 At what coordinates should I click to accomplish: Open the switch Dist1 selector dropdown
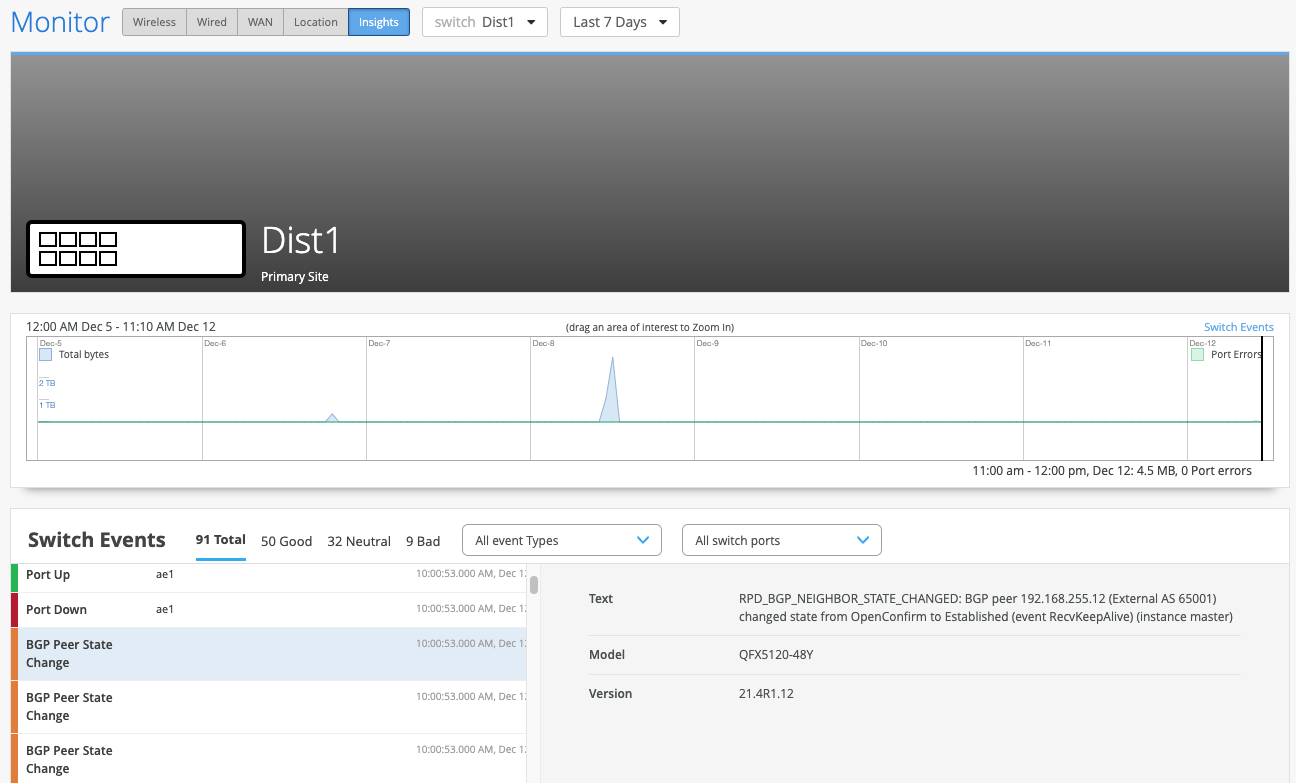[484, 22]
